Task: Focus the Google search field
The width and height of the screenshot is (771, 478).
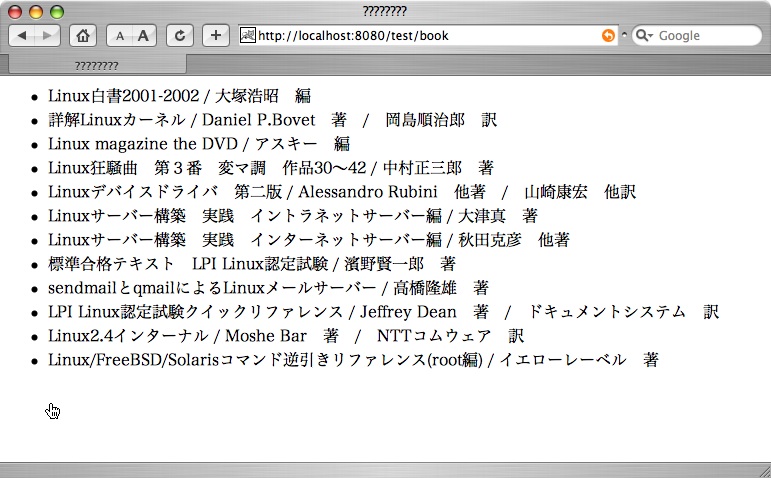Action: (x=697, y=35)
